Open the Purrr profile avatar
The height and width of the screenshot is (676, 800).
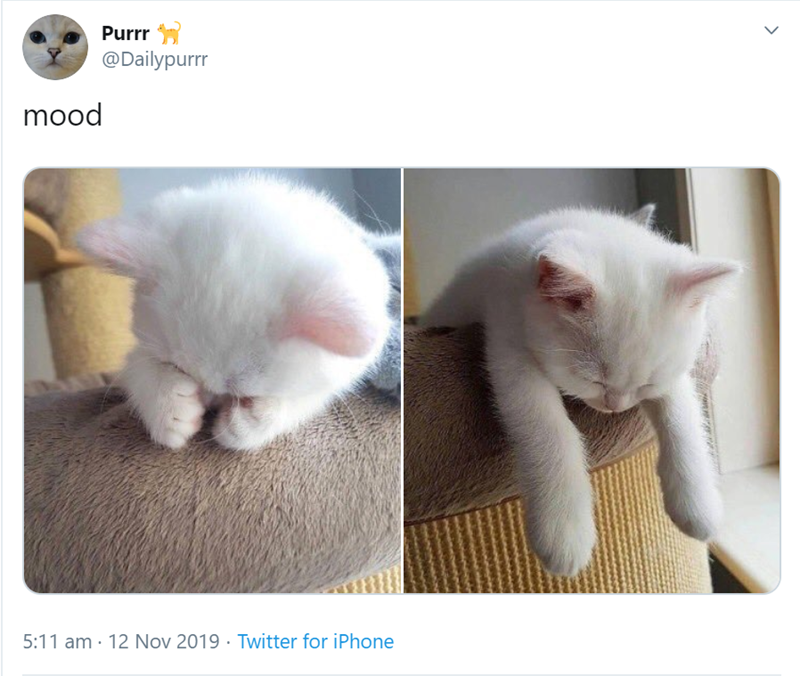(x=55, y=47)
